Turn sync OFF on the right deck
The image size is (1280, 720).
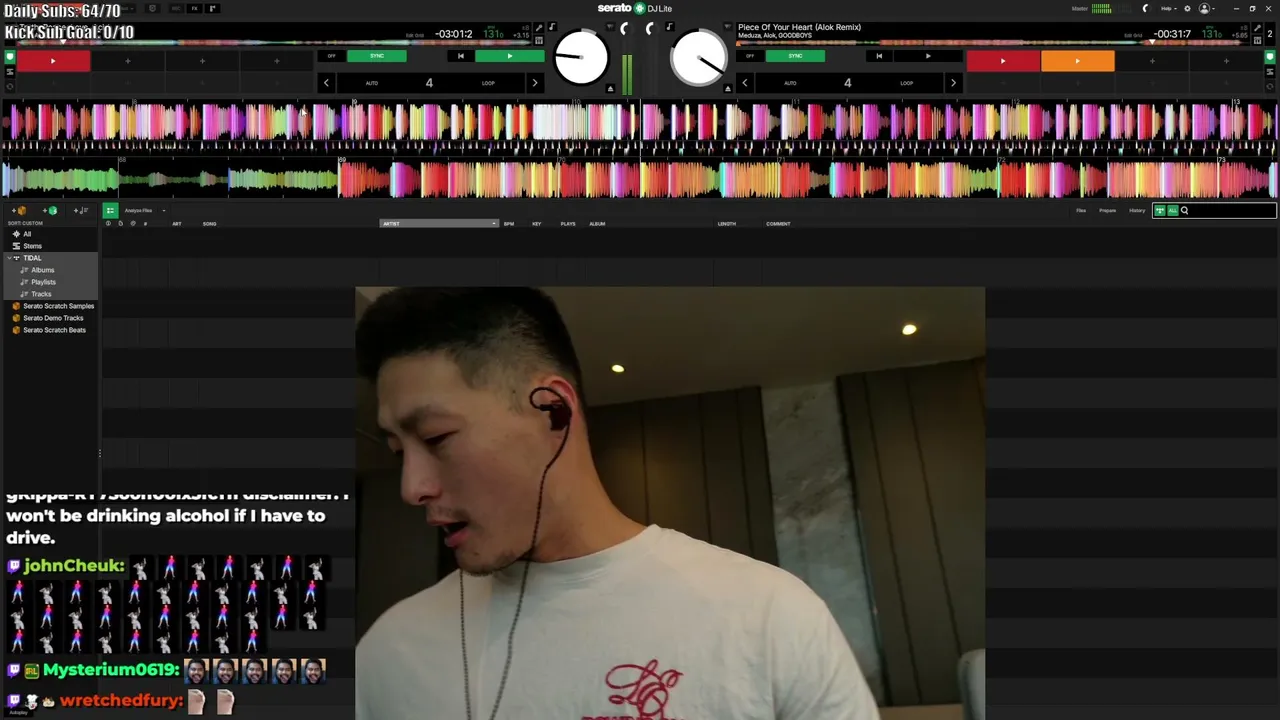tap(750, 56)
